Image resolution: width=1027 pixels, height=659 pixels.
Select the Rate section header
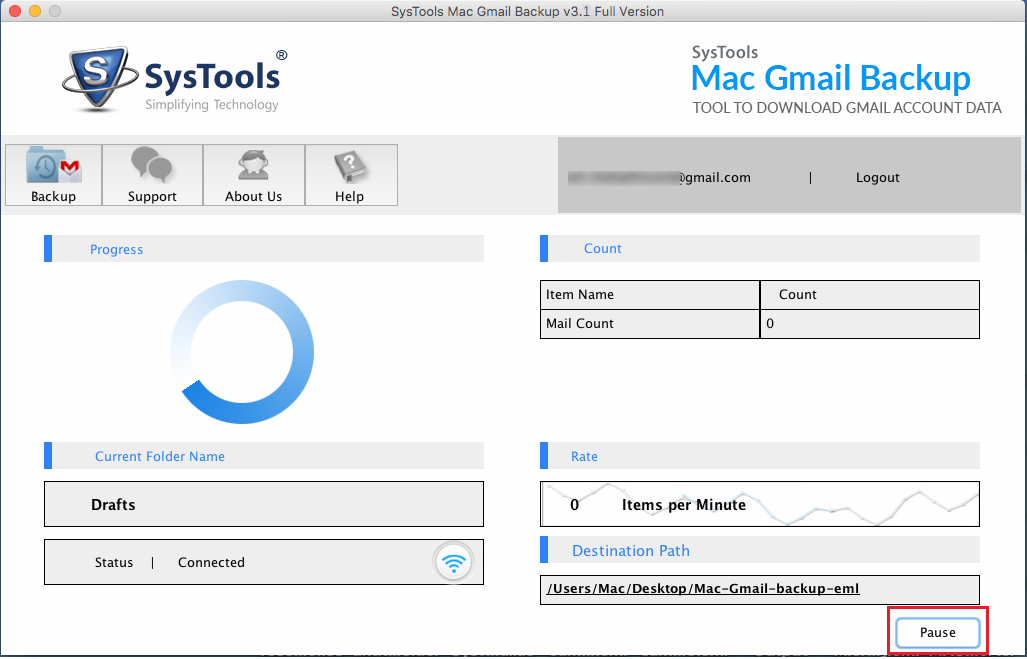tap(760, 456)
